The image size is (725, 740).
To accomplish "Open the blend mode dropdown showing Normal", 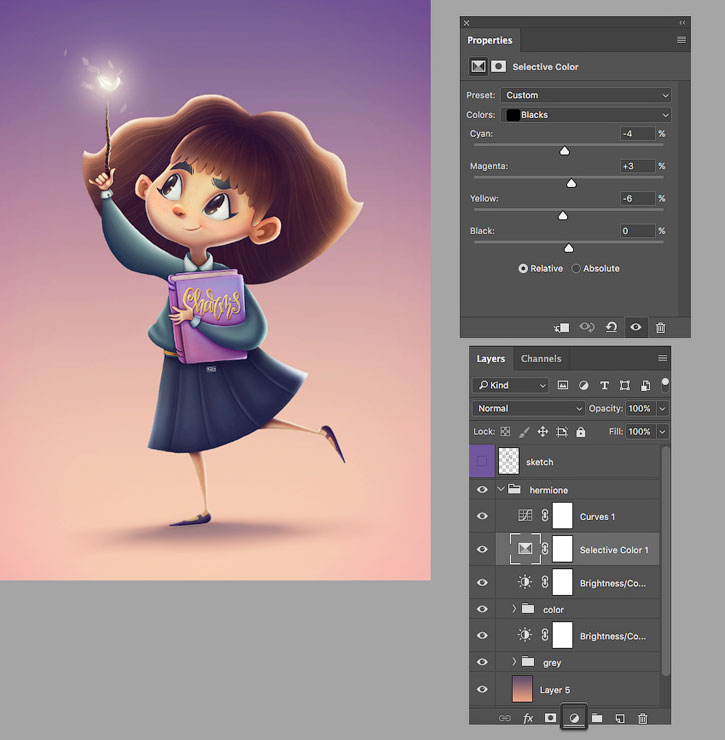I will (529, 408).
